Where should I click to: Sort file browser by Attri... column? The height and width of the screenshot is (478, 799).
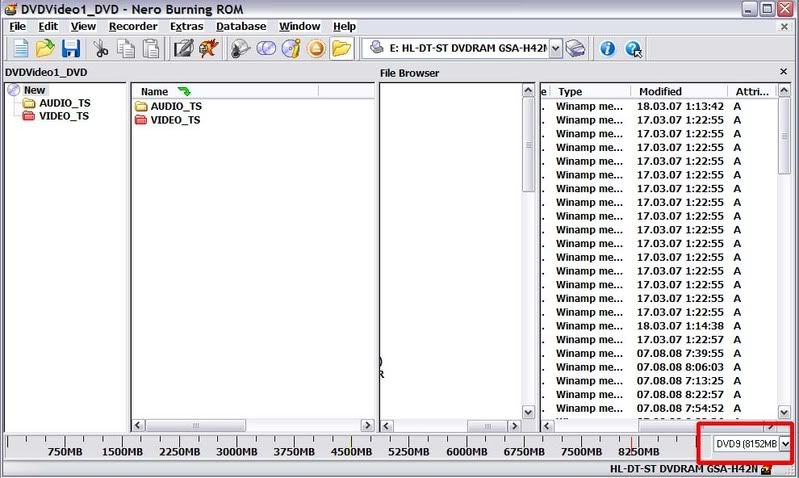[752, 92]
